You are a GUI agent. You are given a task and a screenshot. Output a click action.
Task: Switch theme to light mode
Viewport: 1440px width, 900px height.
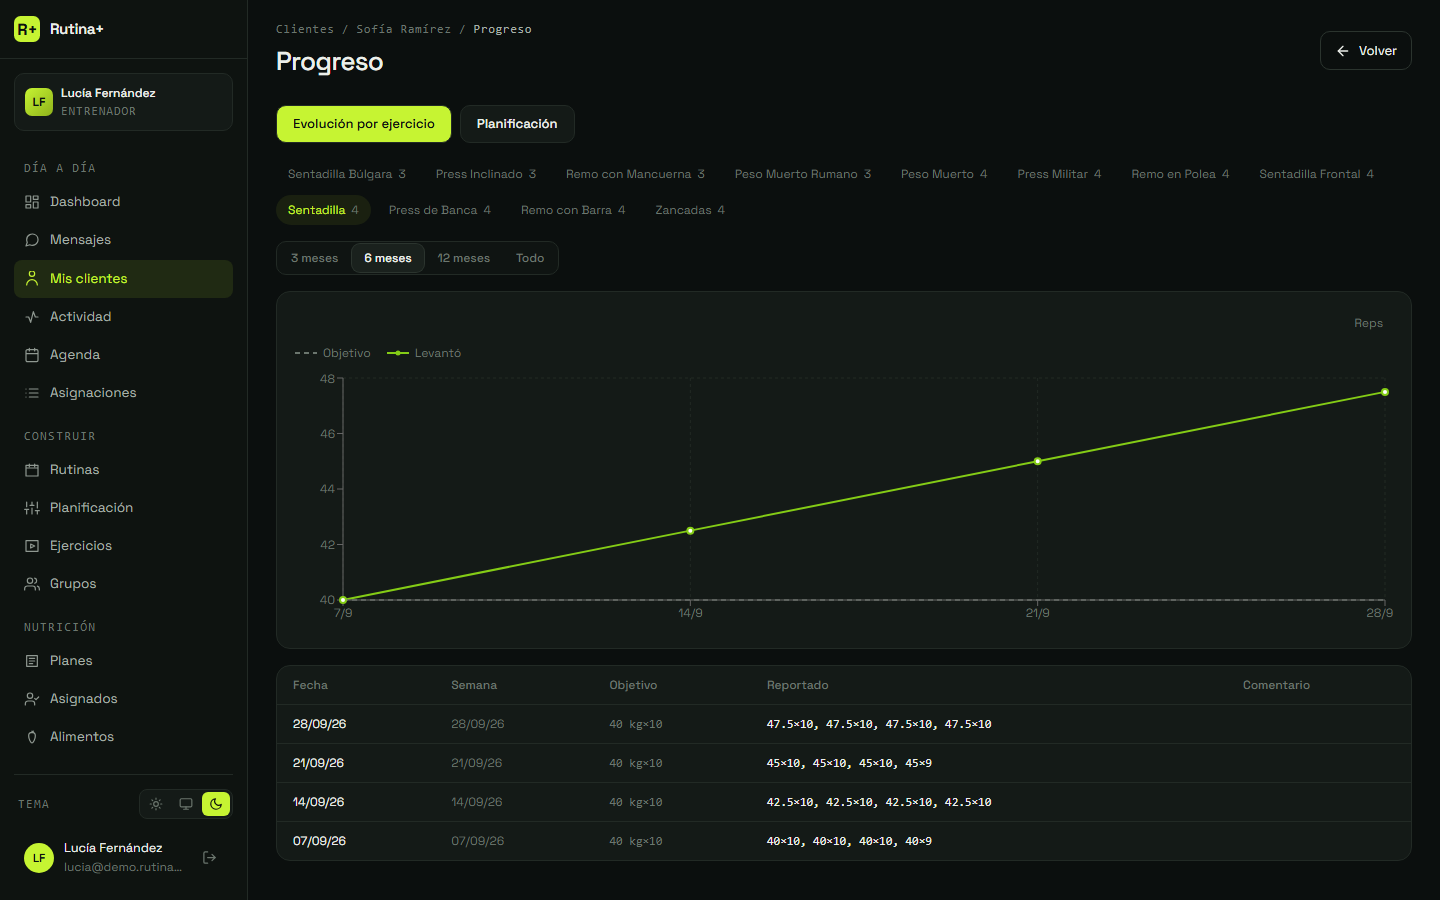[156, 804]
